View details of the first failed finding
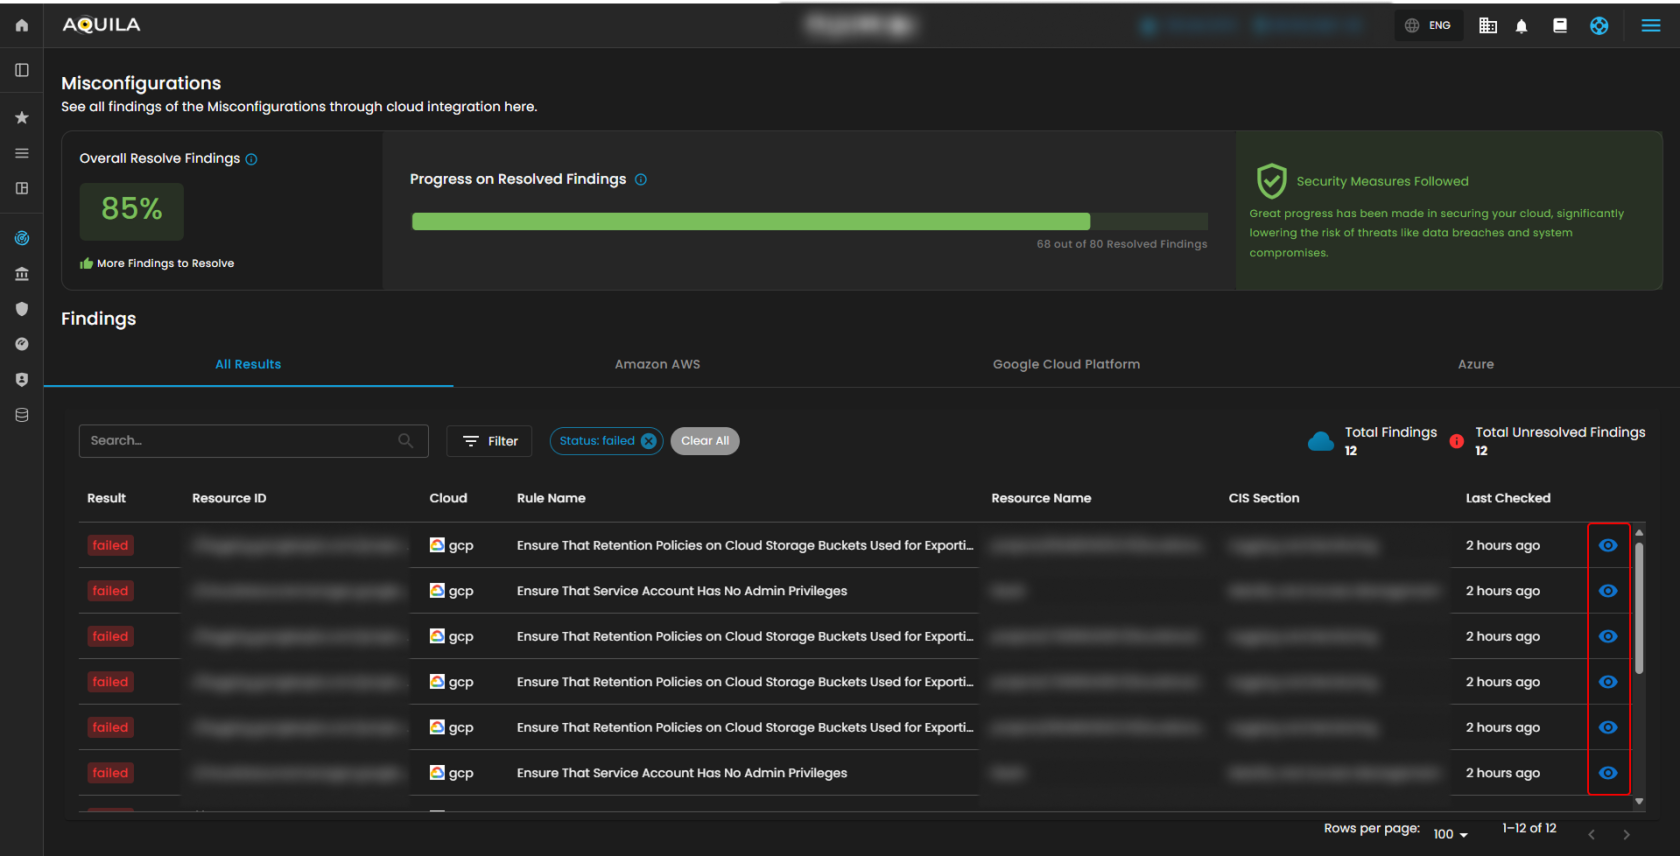This screenshot has width=1680, height=856. 1607,546
